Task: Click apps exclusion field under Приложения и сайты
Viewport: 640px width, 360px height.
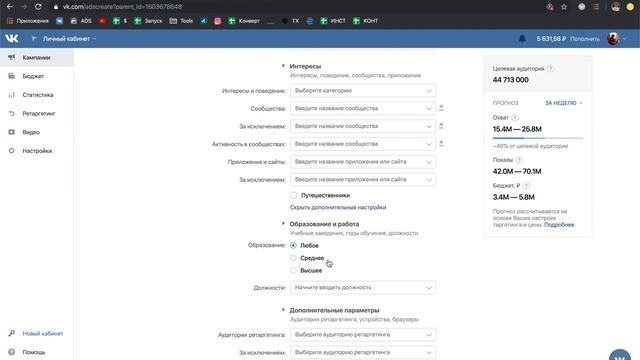Action: (x=363, y=180)
